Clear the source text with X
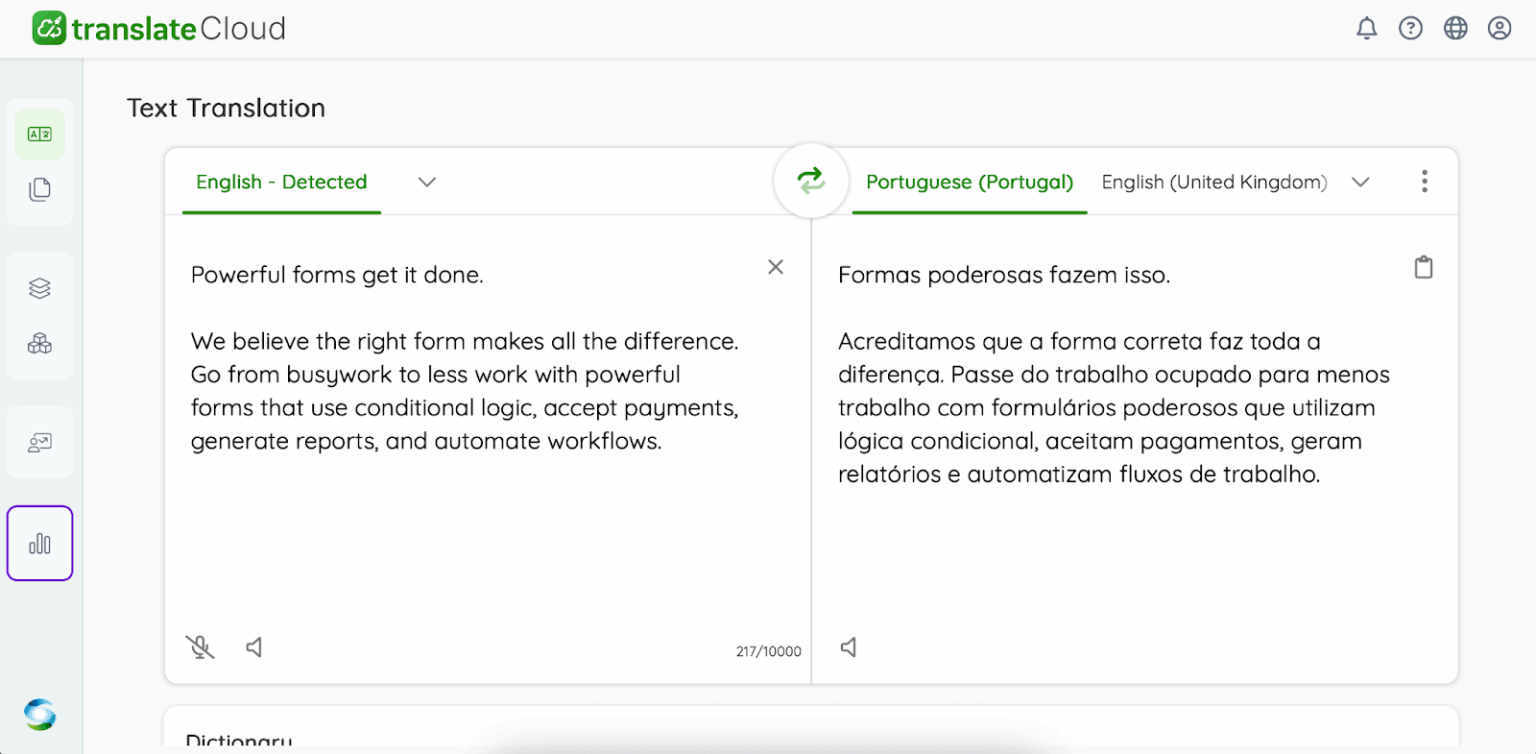Viewport: 1536px width, 754px height. (775, 267)
